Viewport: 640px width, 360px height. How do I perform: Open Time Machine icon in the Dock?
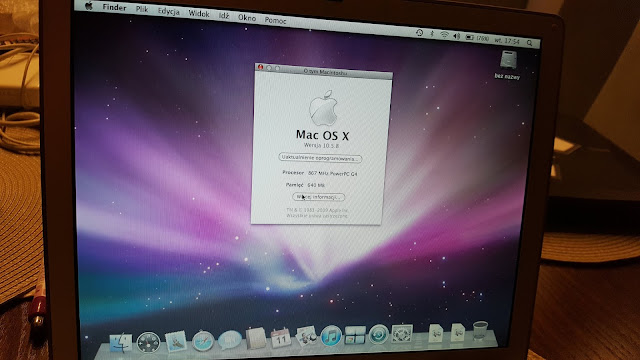pyautogui.click(x=378, y=335)
